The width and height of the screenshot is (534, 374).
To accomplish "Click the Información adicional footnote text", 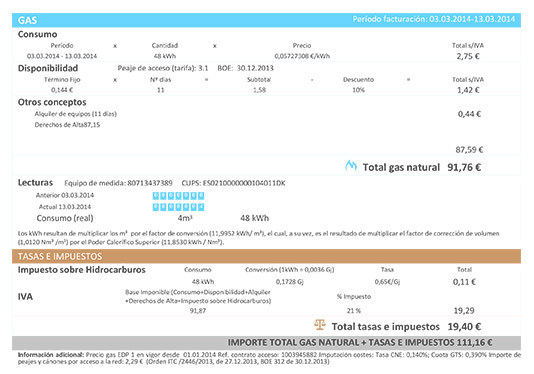I will point(269,358).
